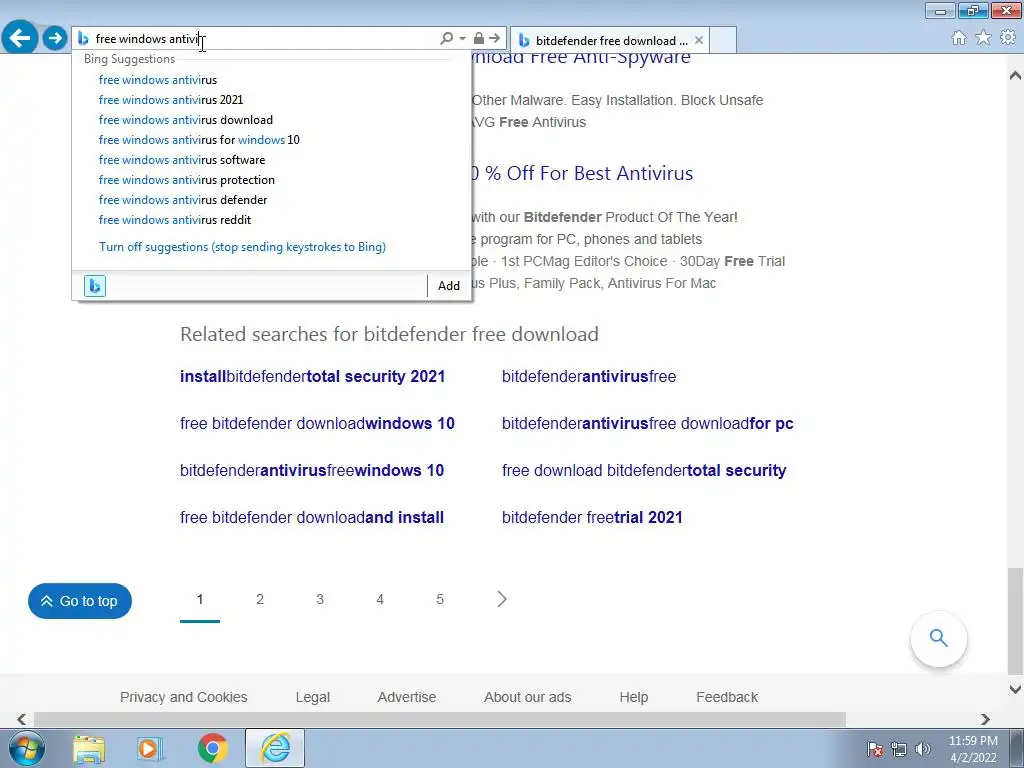Pick suggestion 'free windows antivirus download'
Screen dimensions: 1024x768
186,120
